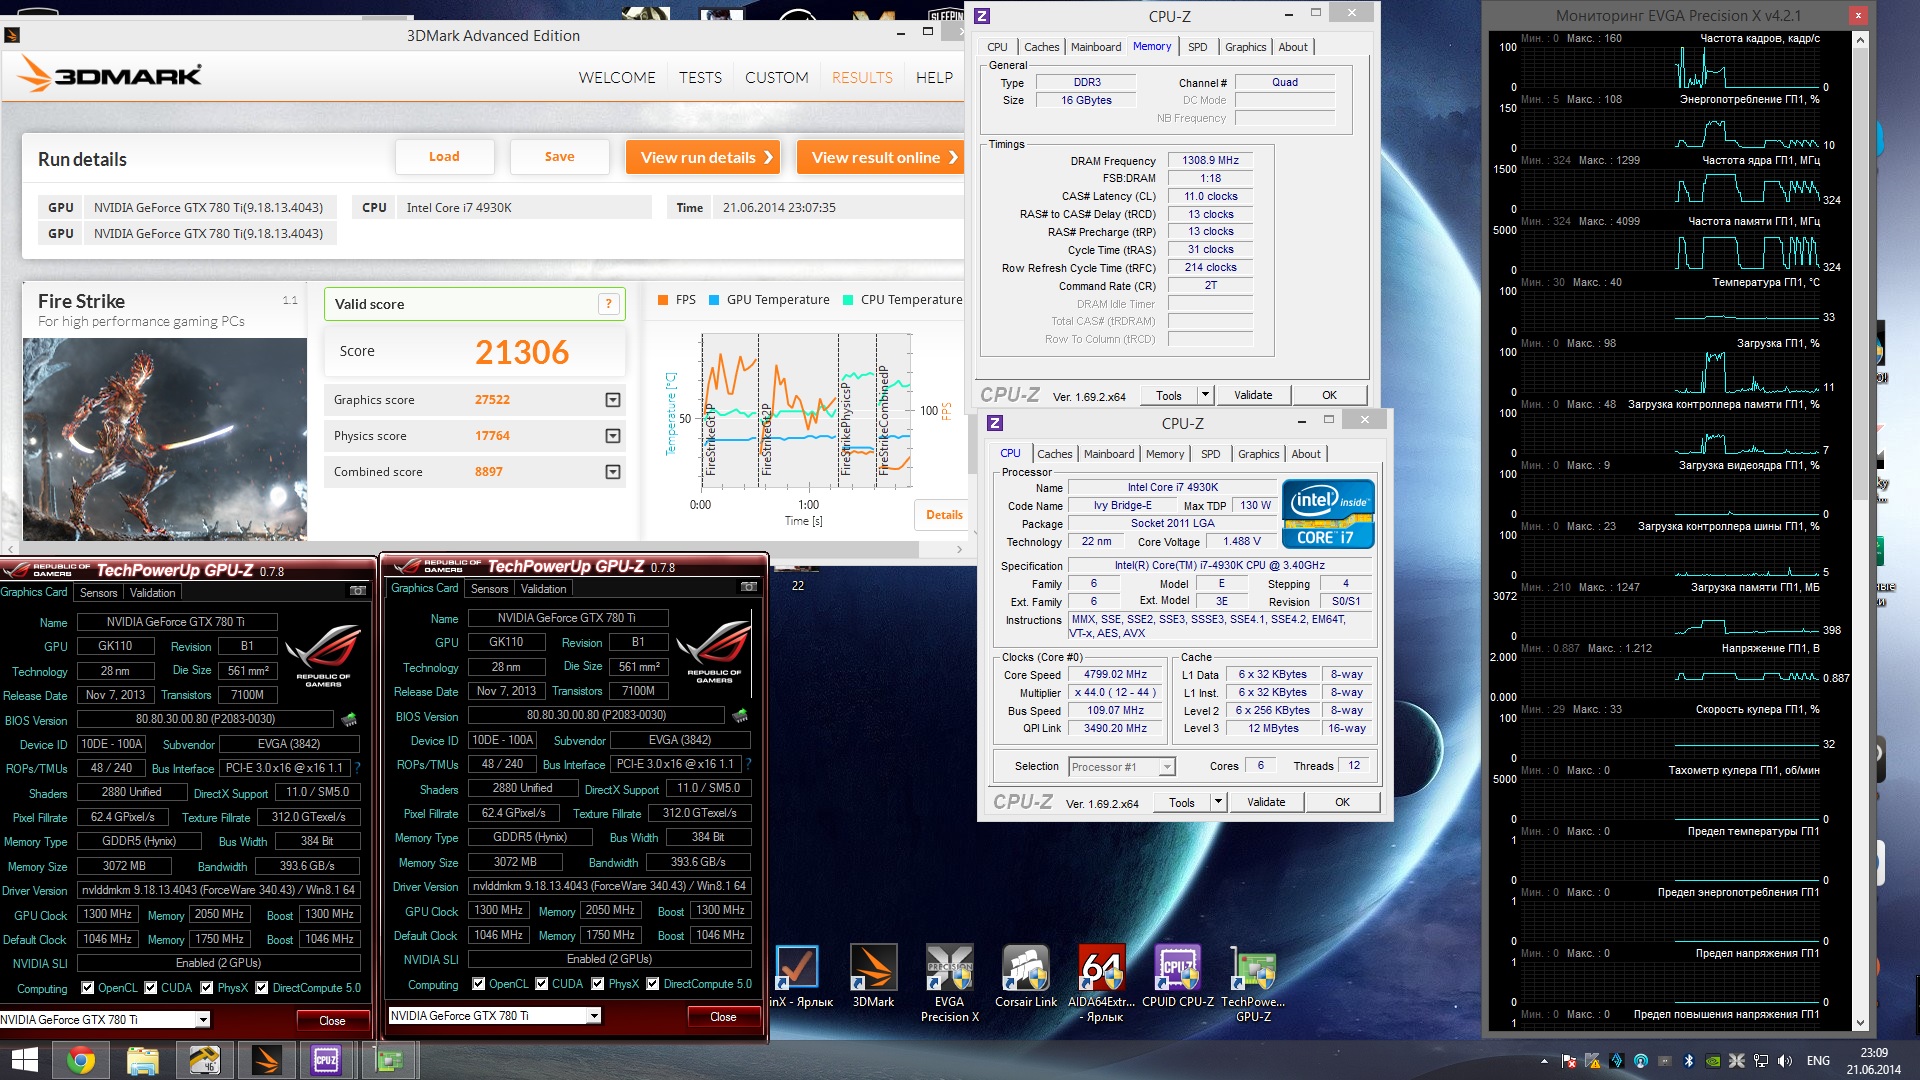Click camera screenshot icon in left GPU-Z window
The image size is (1920, 1080).
click(x=357, y=591)
